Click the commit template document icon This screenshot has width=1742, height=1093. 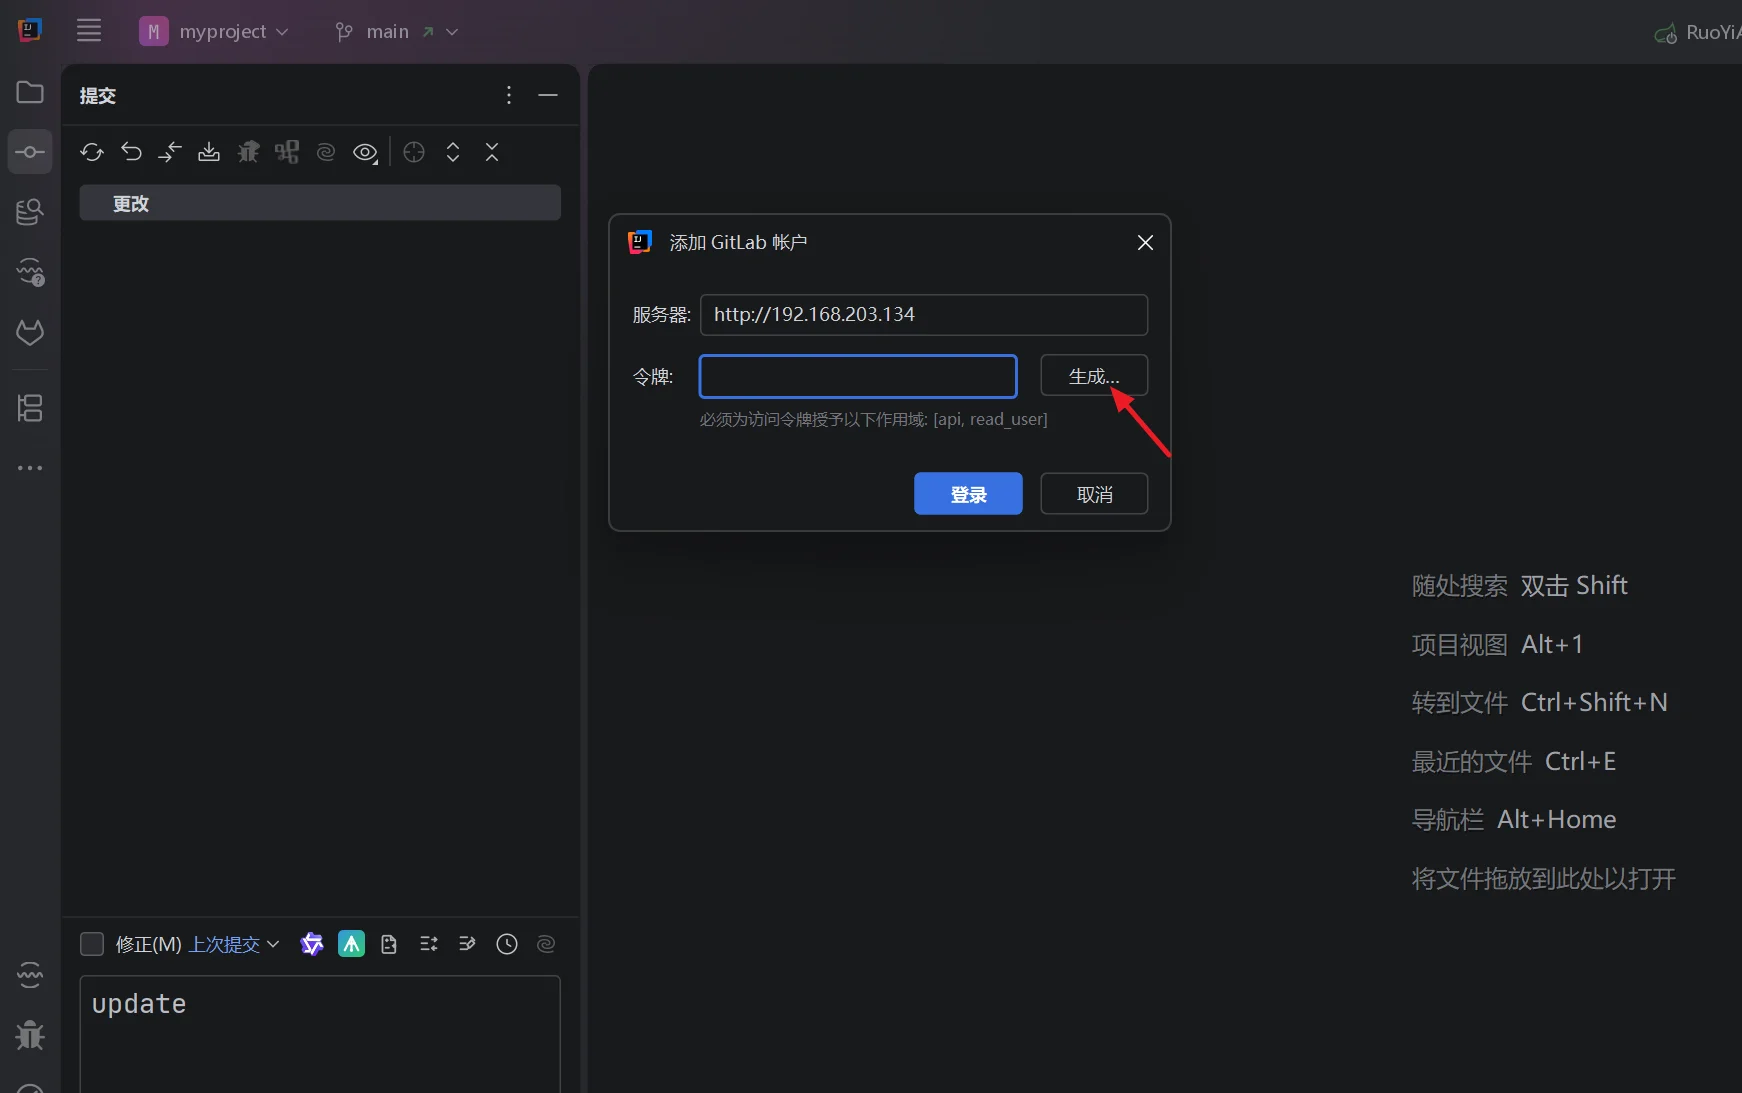pyautogui.click(x=389, y=944)
